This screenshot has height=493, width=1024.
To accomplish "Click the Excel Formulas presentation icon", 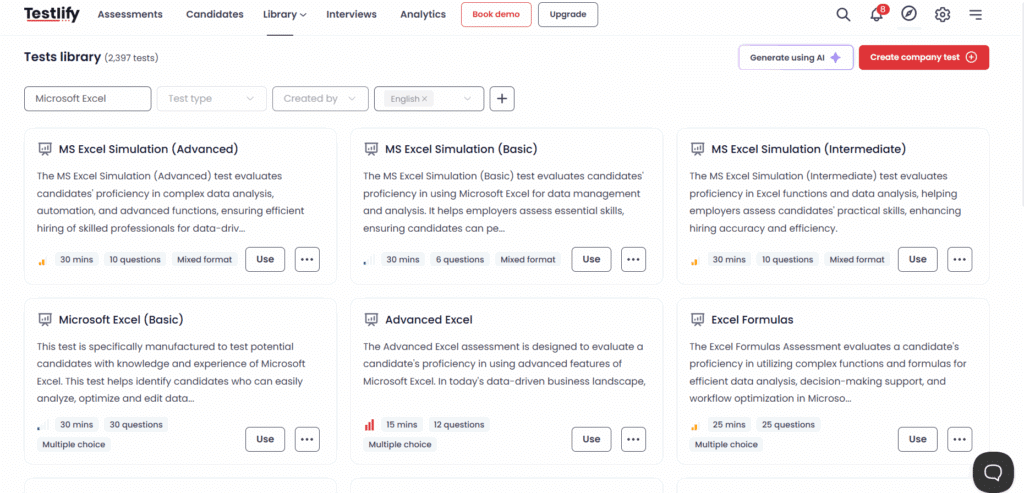I will click(x=697, y=319).
